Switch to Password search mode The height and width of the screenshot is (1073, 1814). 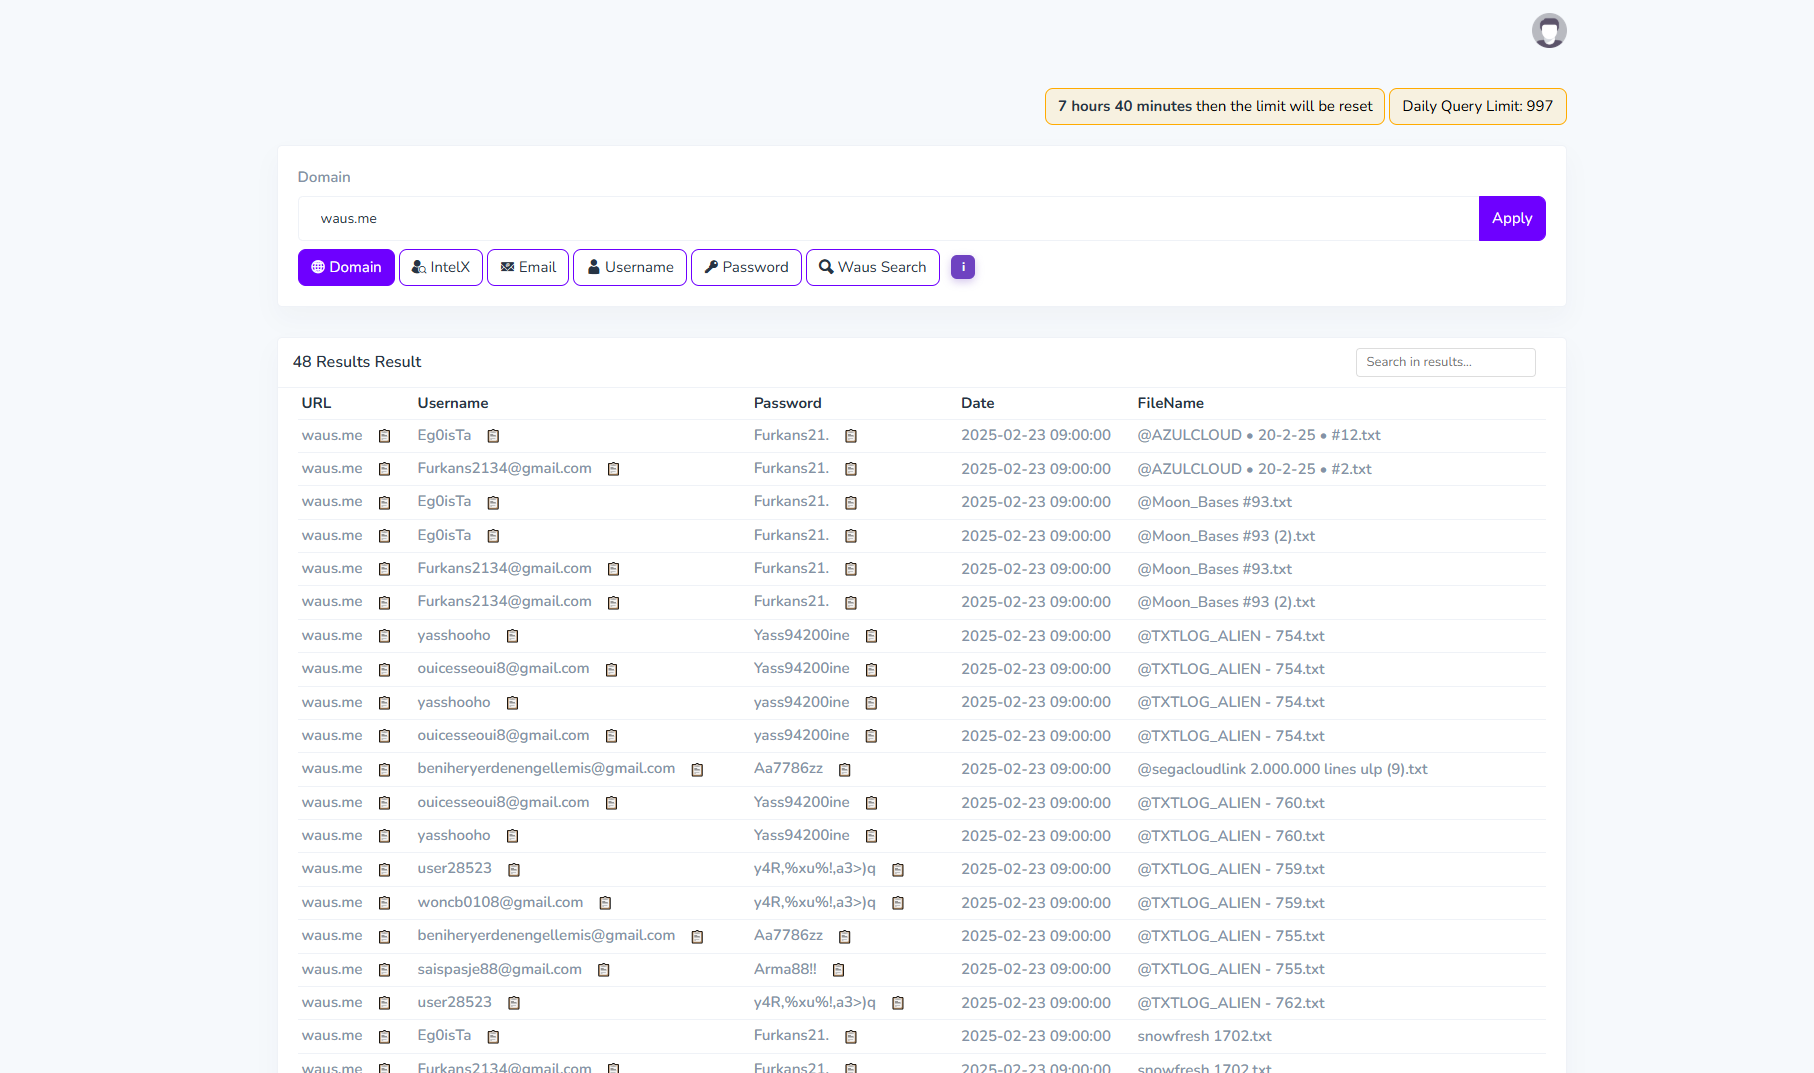point(746,267)
